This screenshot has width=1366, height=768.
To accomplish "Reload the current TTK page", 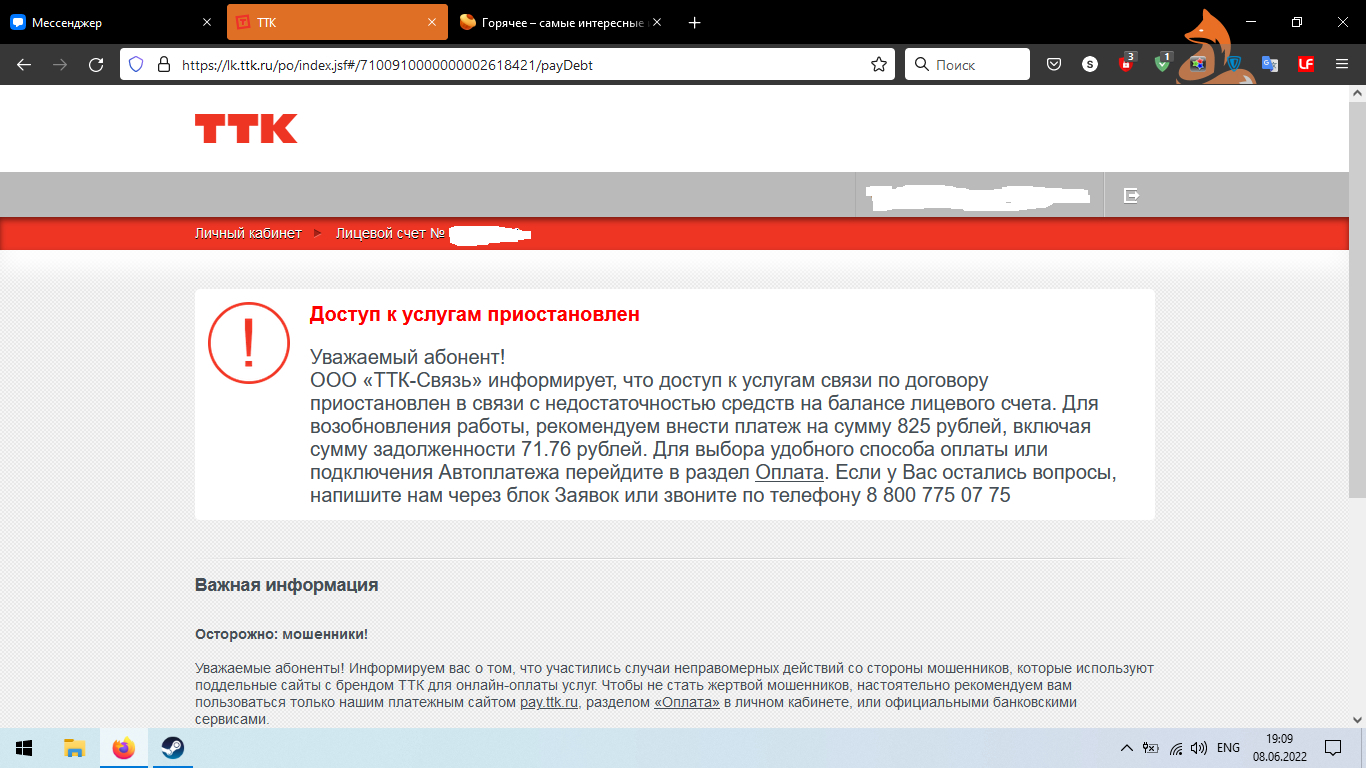I will click(x=96, y=64).
